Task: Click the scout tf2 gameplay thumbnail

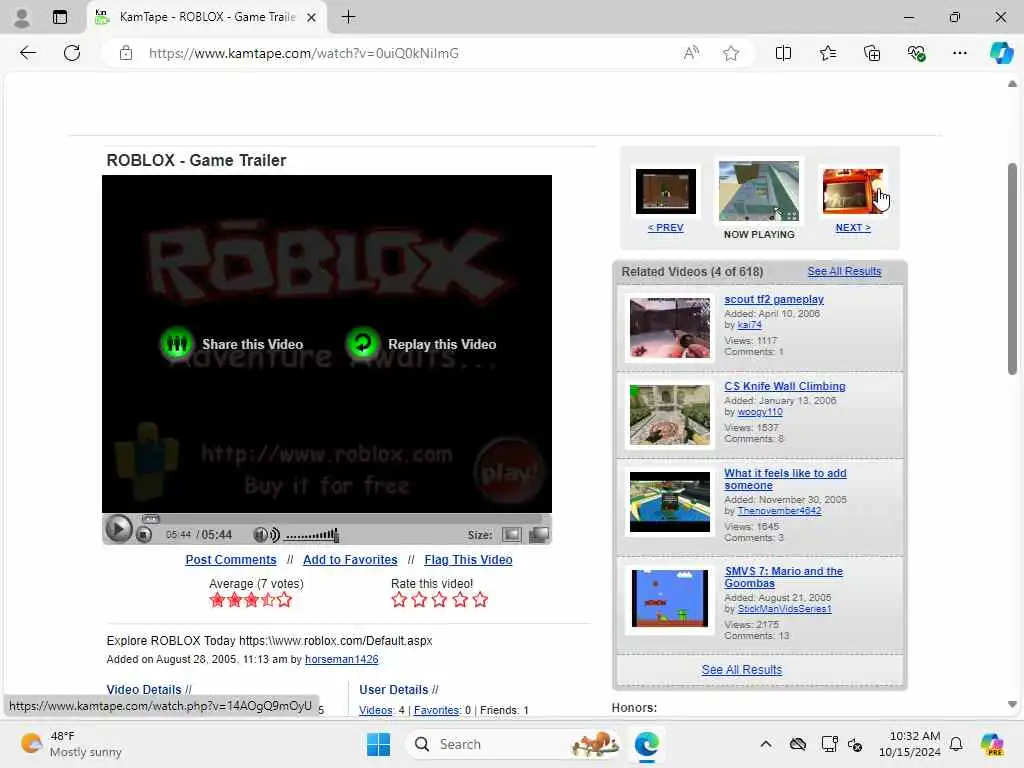Action: [x=669, y=328]
